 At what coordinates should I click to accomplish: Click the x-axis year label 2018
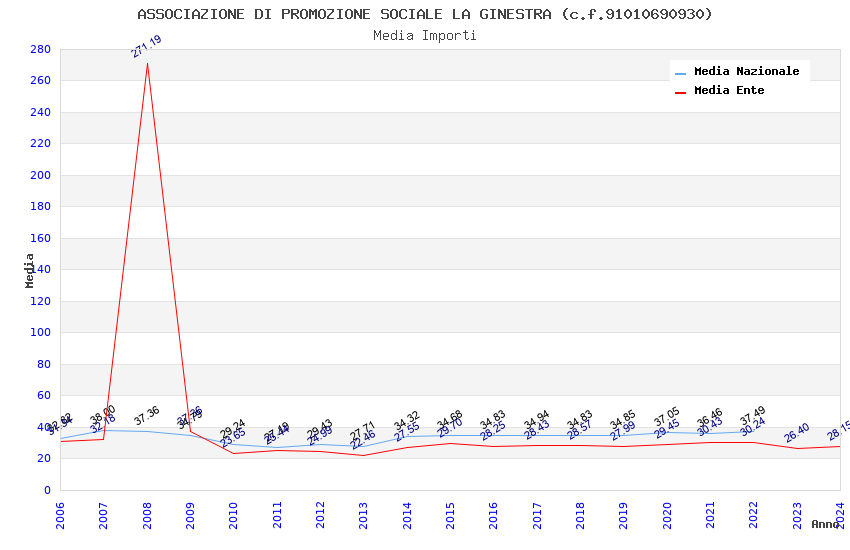(580, 515)
